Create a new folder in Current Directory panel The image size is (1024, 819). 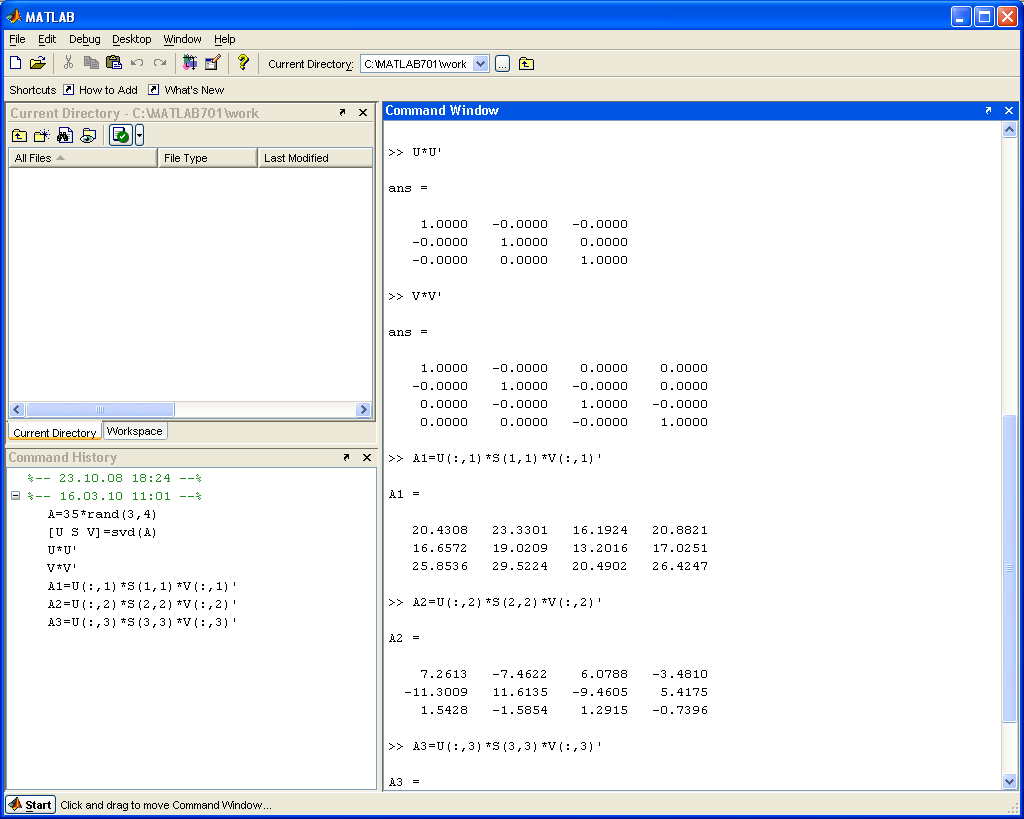[42, 136]
